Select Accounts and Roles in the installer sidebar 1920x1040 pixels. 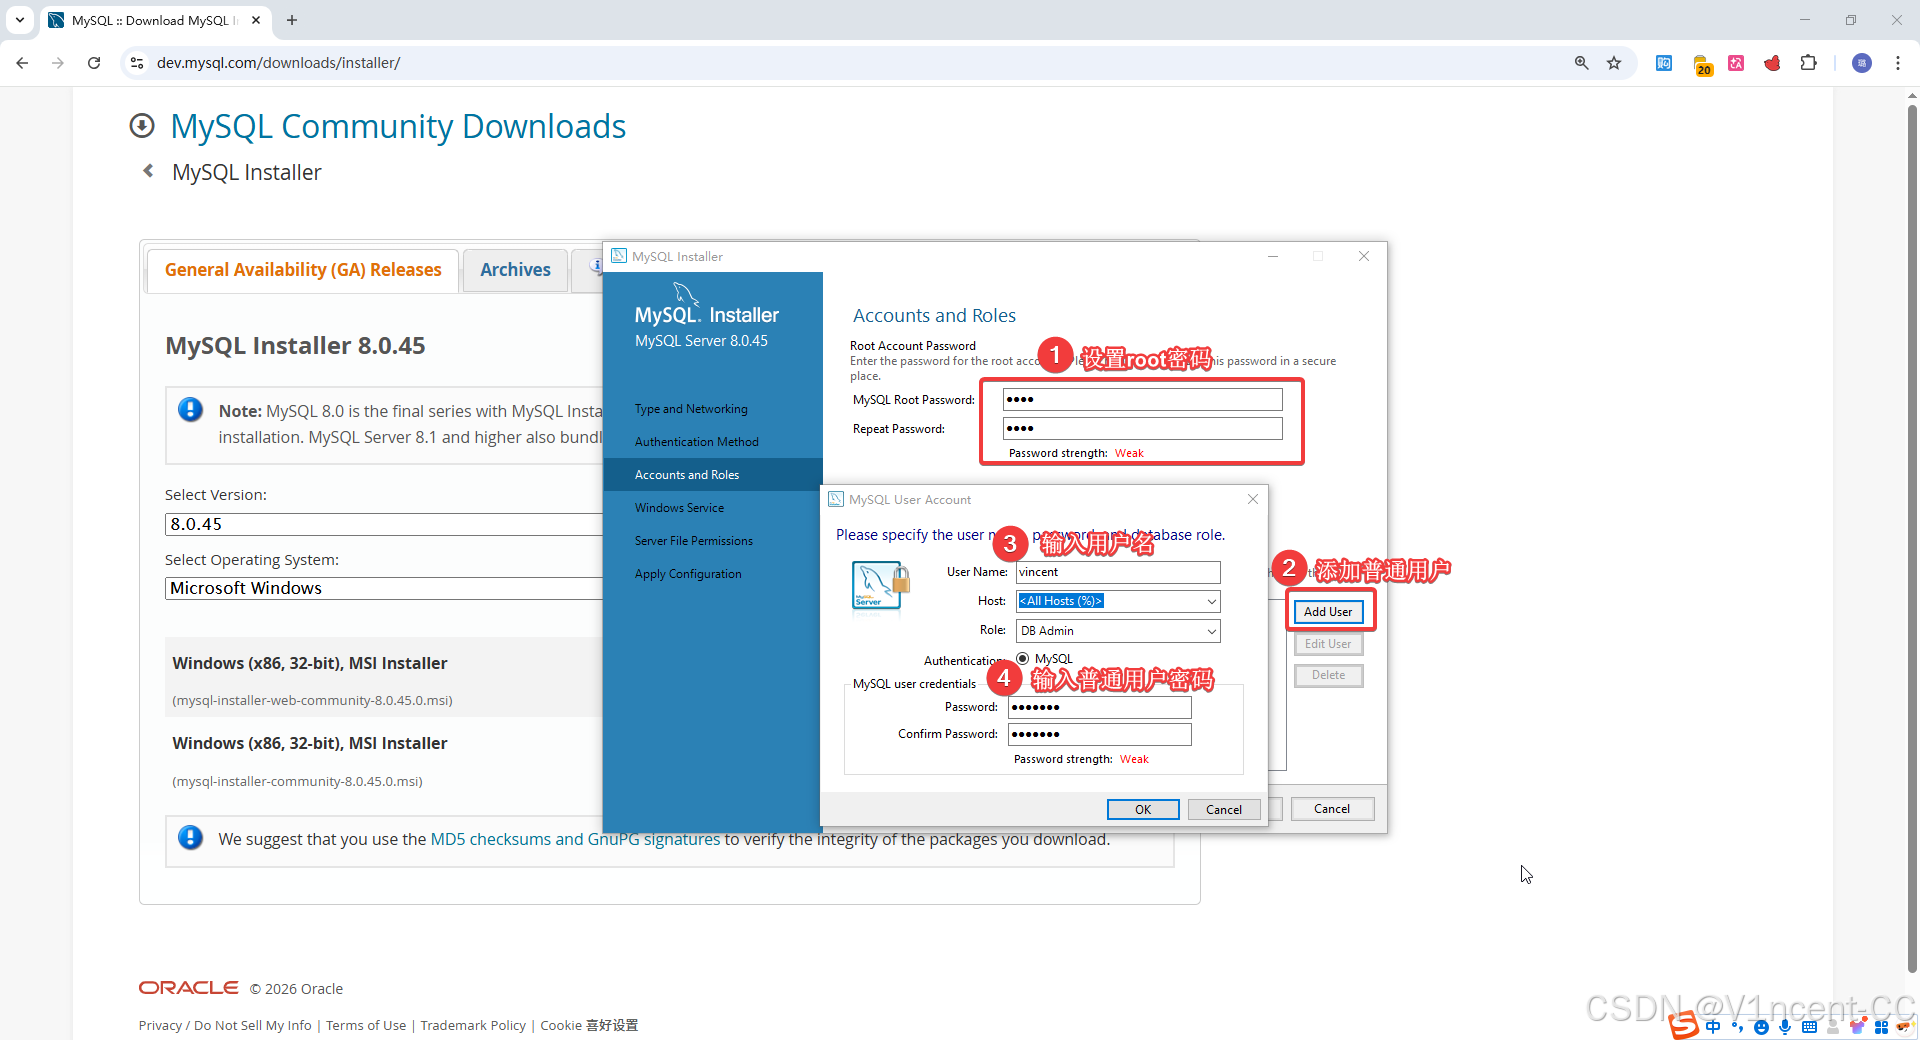click(x=713, y=475)
